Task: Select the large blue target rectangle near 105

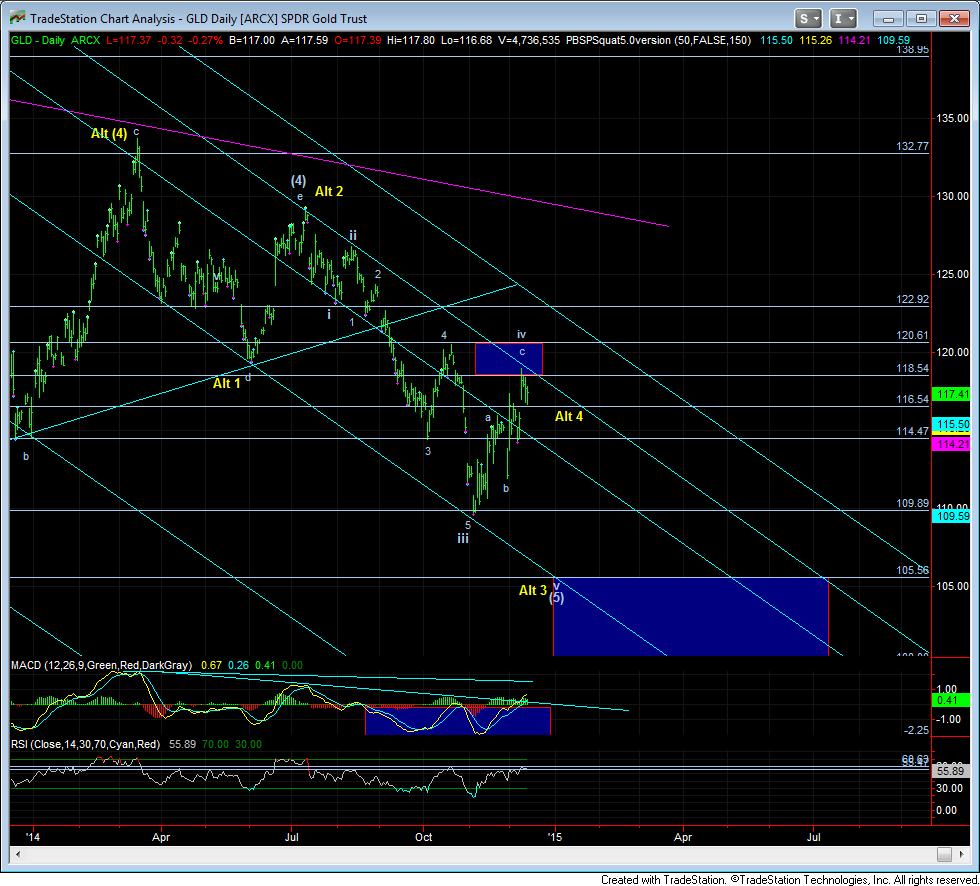Action: (x=691, y=617)
